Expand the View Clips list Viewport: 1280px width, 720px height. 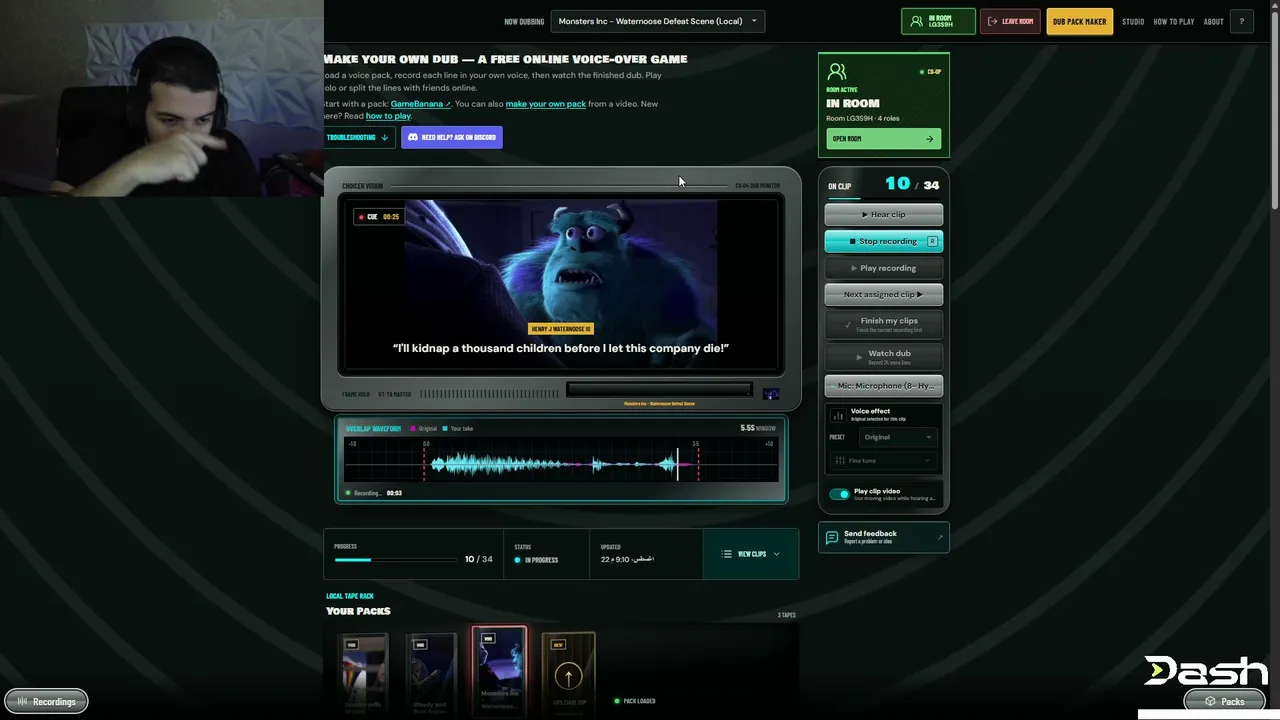(751, 554)
